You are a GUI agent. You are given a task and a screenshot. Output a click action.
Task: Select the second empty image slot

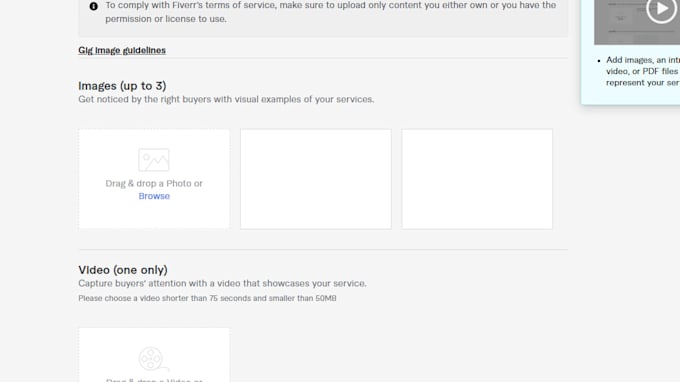click(x=316, y=179)
